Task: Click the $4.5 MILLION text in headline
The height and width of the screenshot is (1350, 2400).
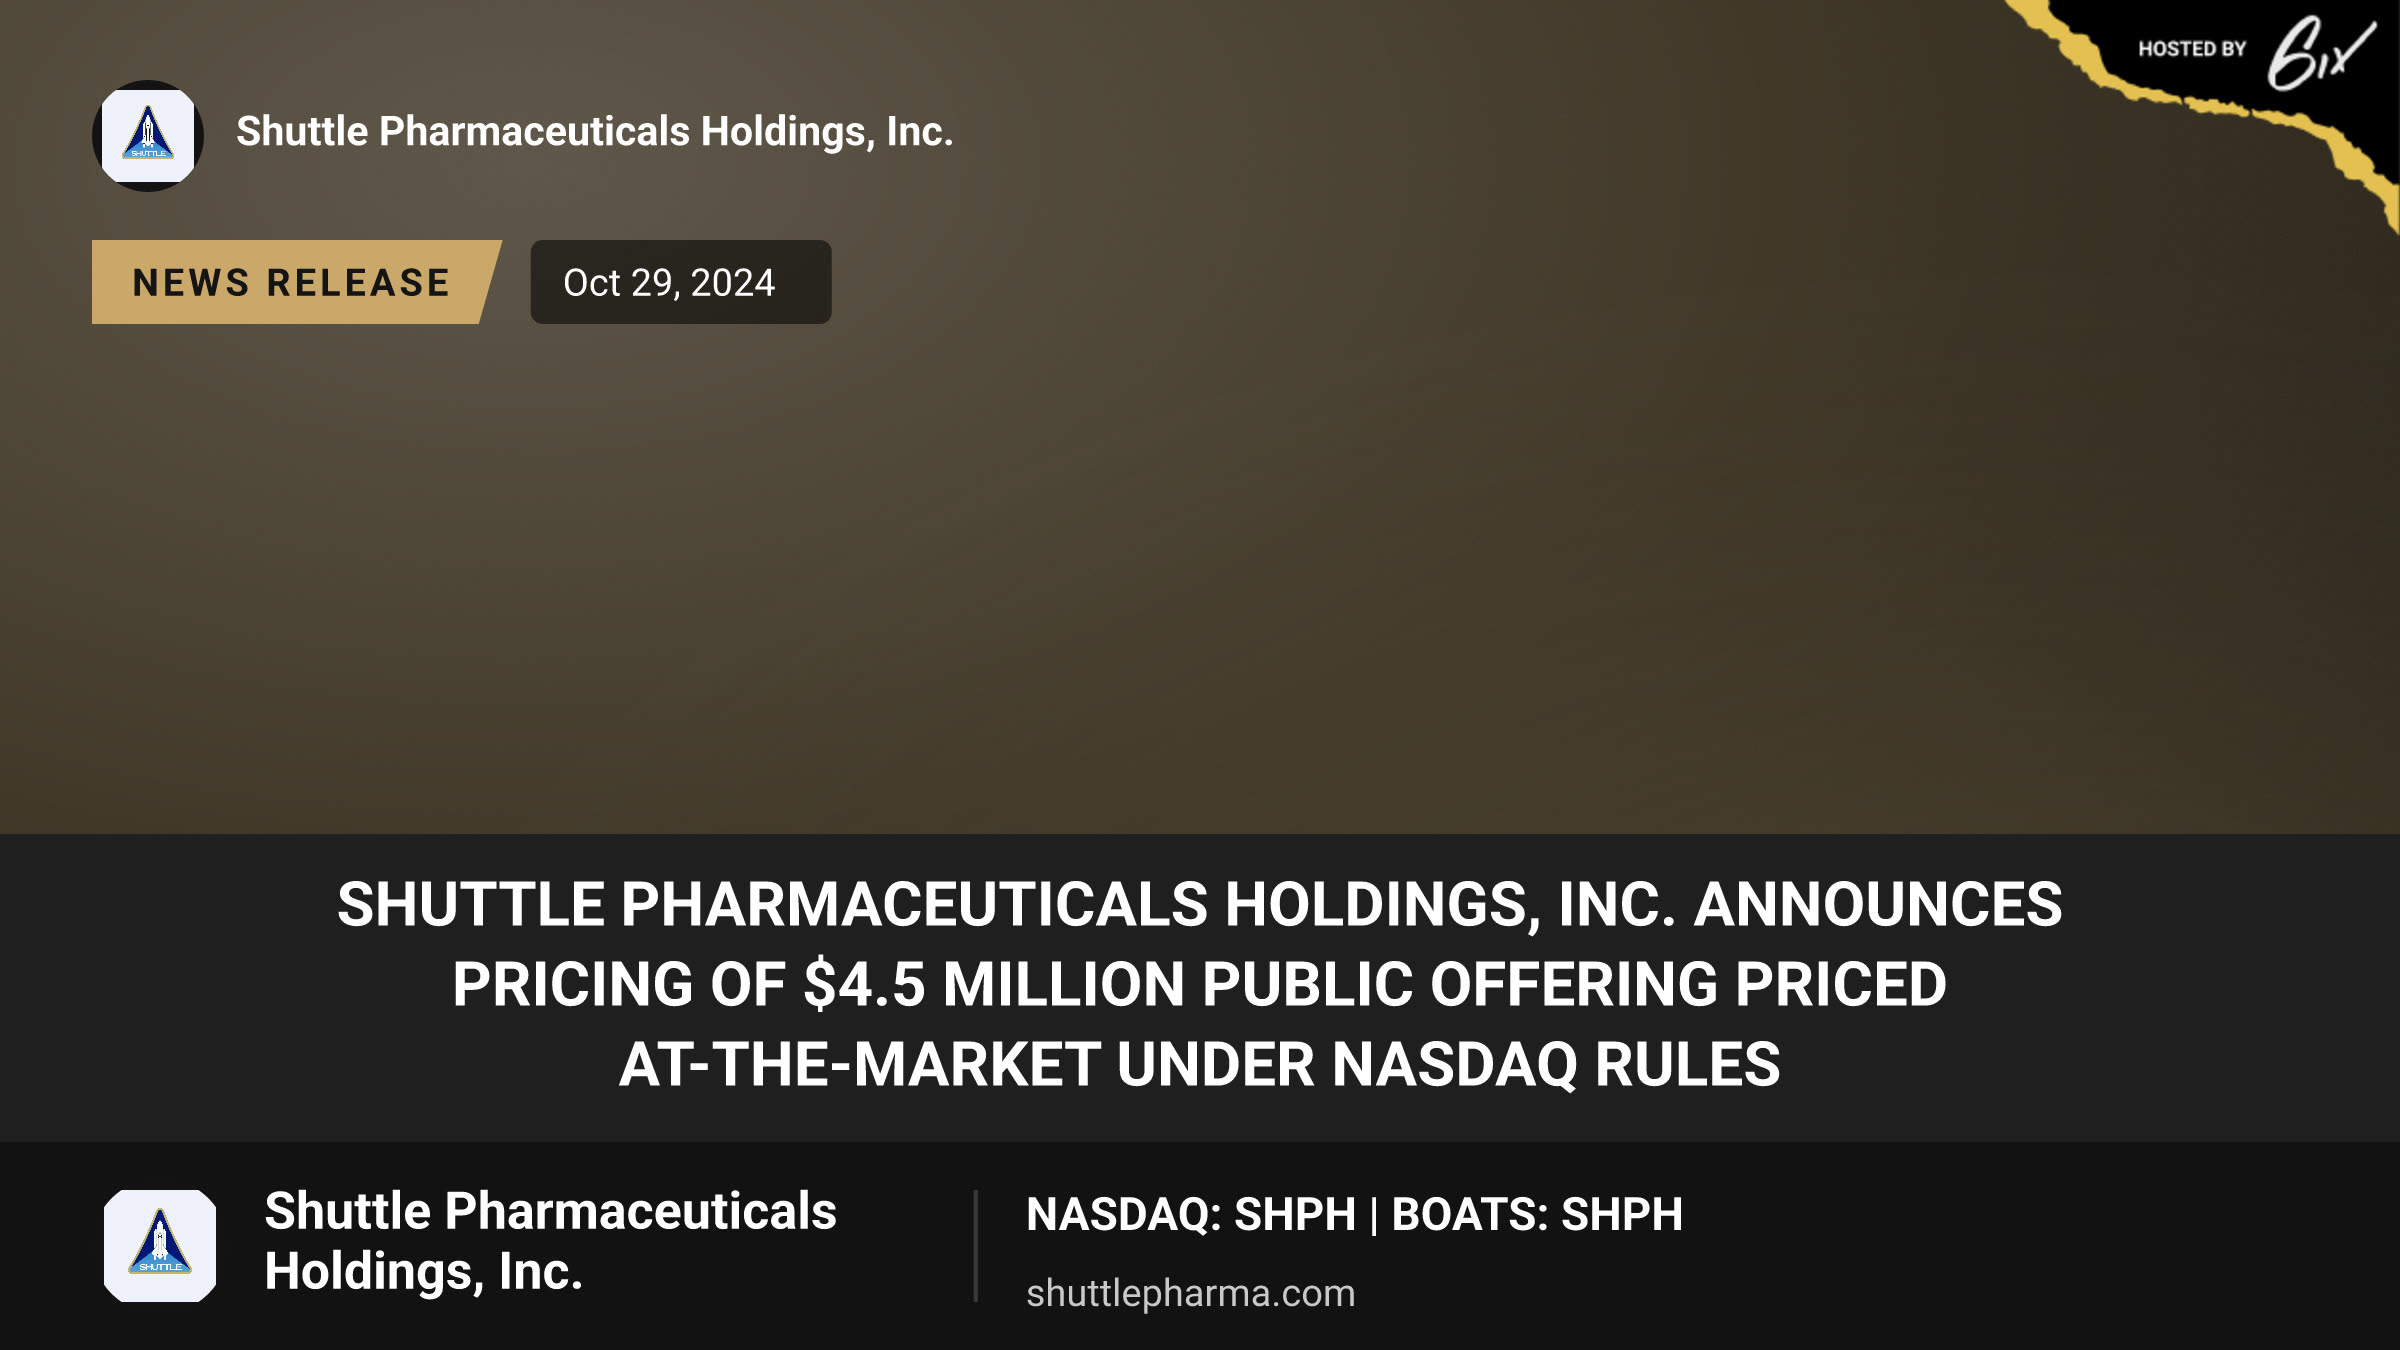Action: coord(994,985)
